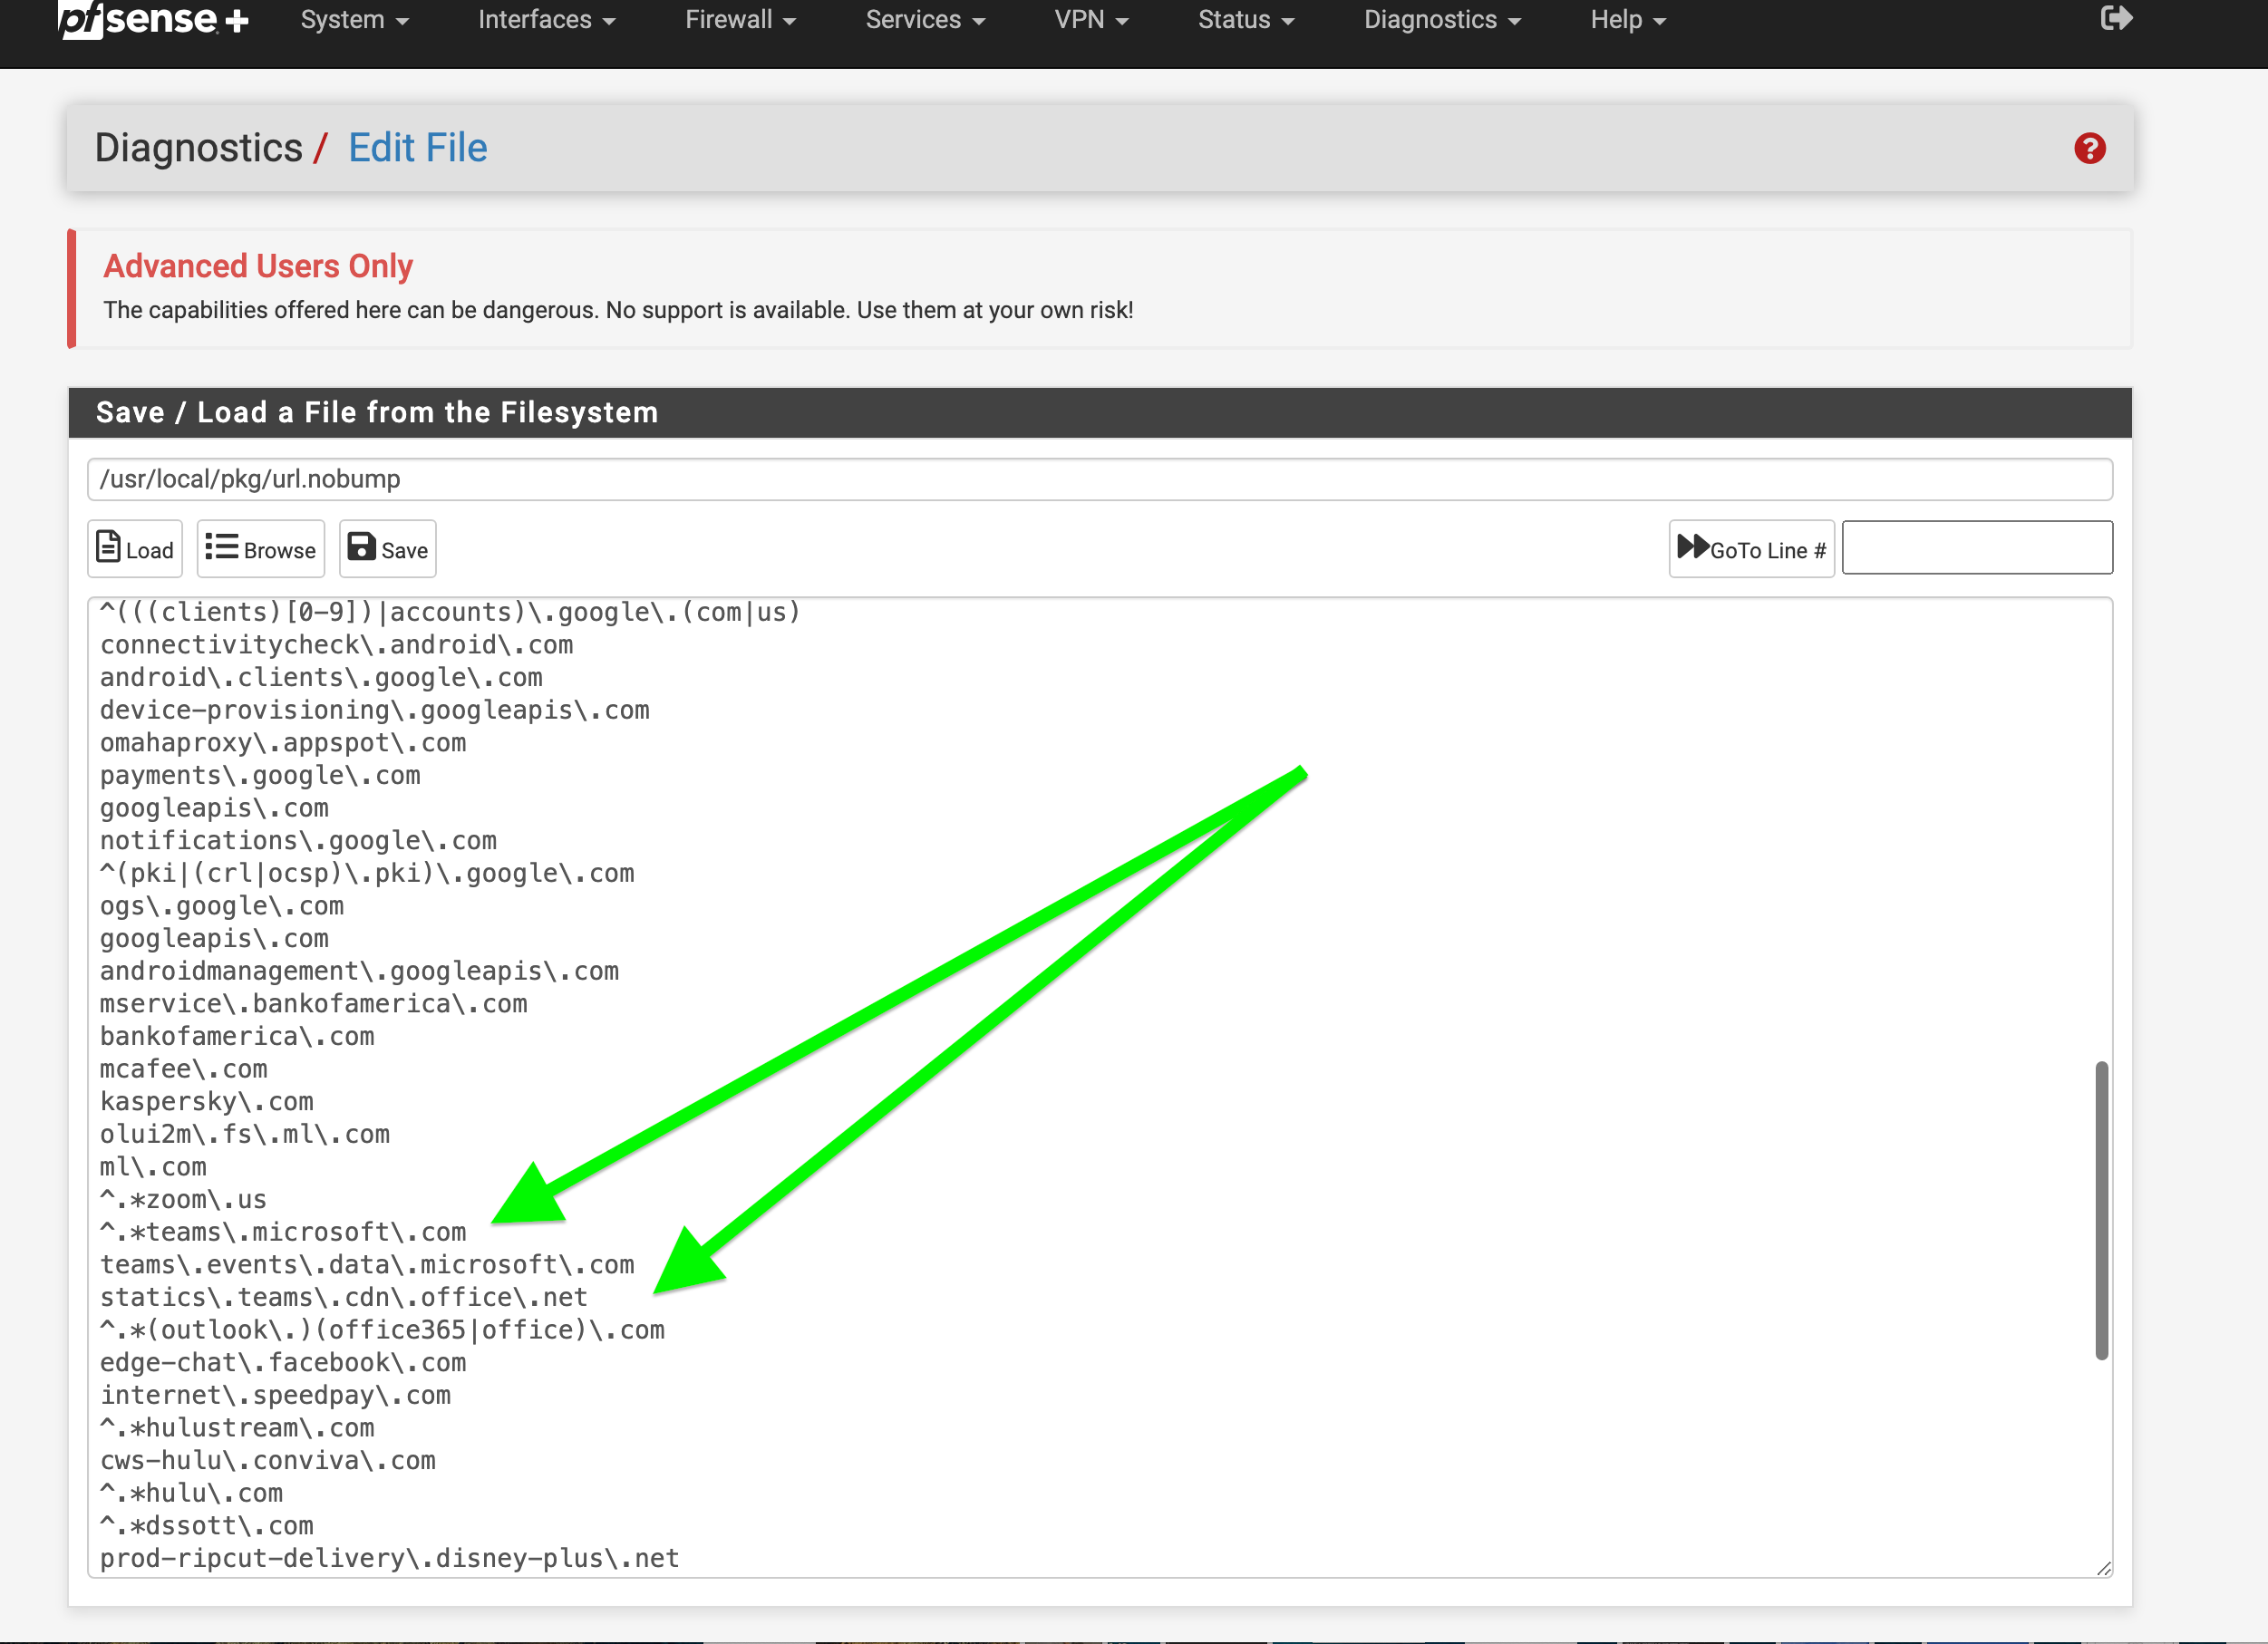The width and height of the screenshot is (2268, 1644).
Task: Click the textarea resize handle corner
Action: [2103, 1568]
